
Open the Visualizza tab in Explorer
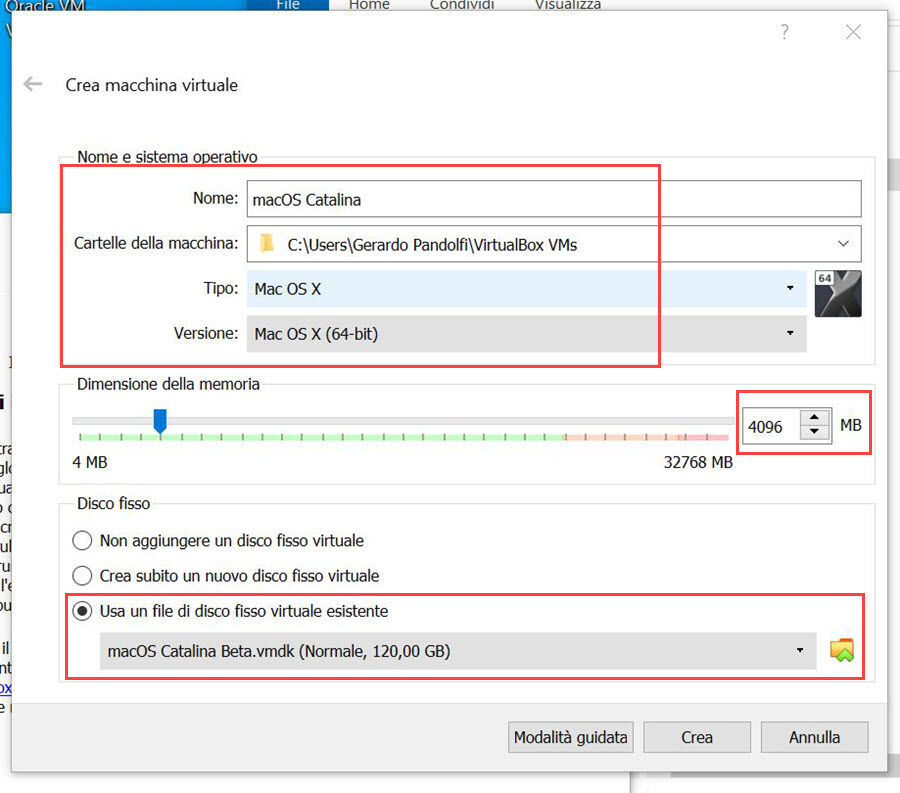(566, 5)
